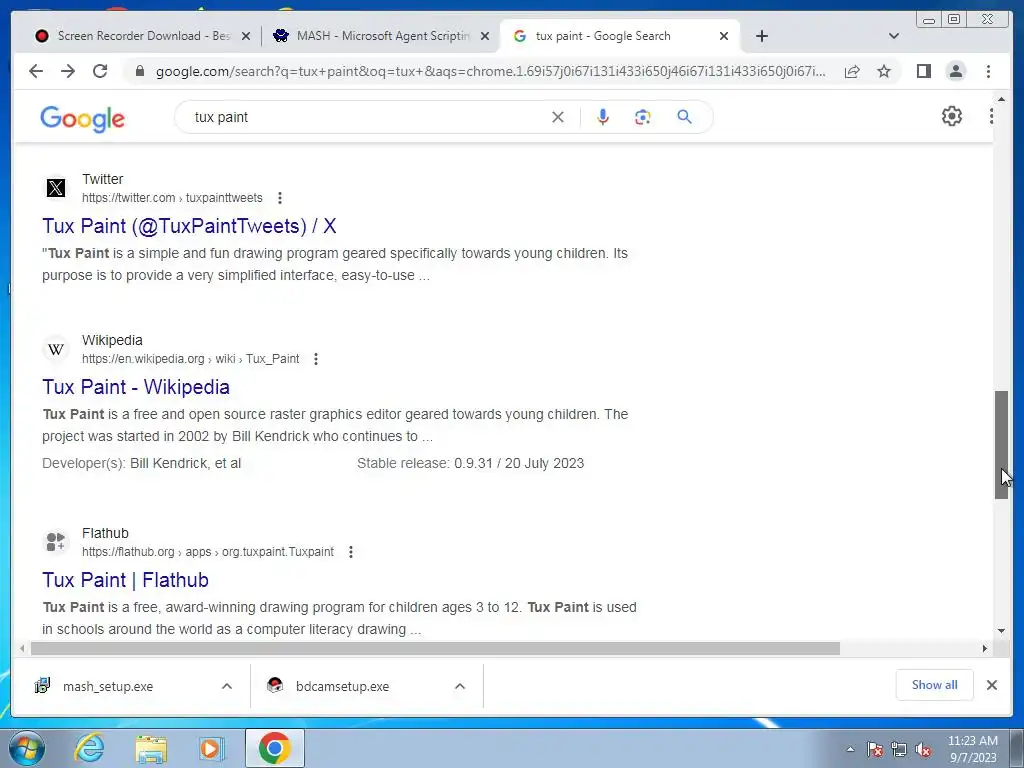Open Windows Media Player from taskbar
The image size is (1024, 768).
pyautogui.click(x=211, y=748)
